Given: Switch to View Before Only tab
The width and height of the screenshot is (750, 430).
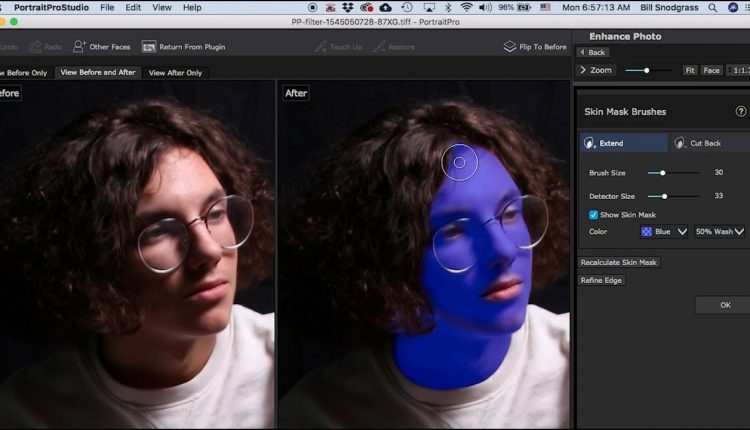Looking at the screenshot, I should click(25, 73).
